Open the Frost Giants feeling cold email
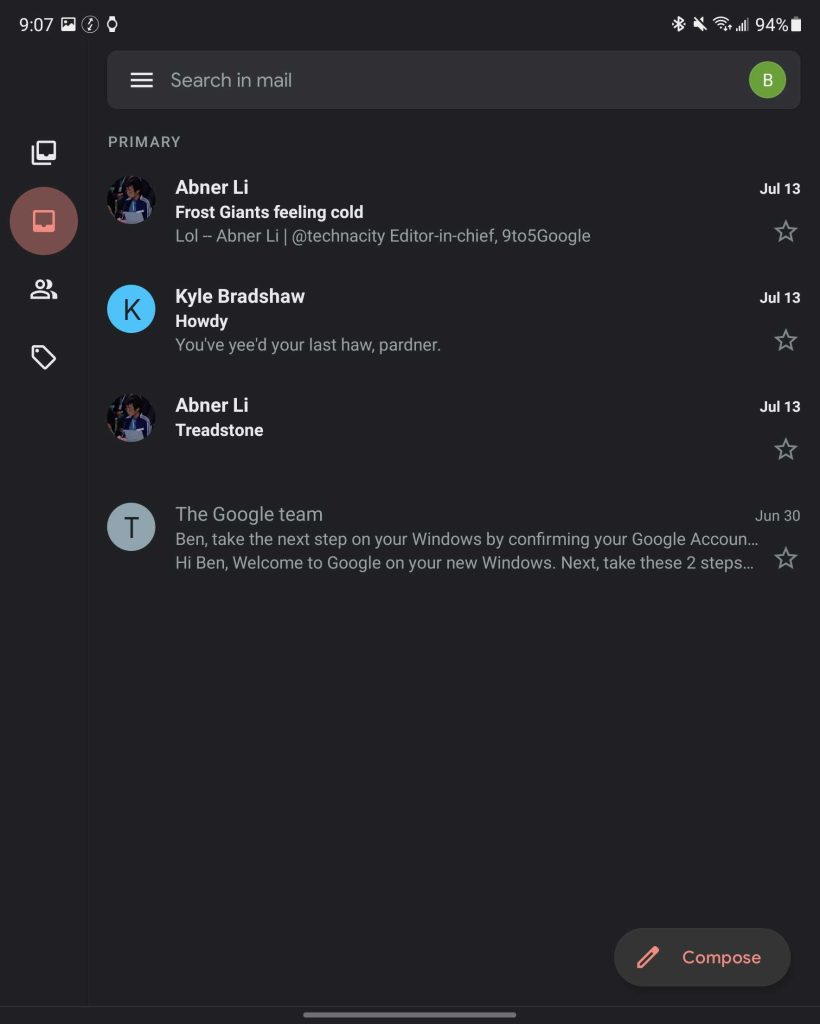820x1024 pixels. (450, 212)
